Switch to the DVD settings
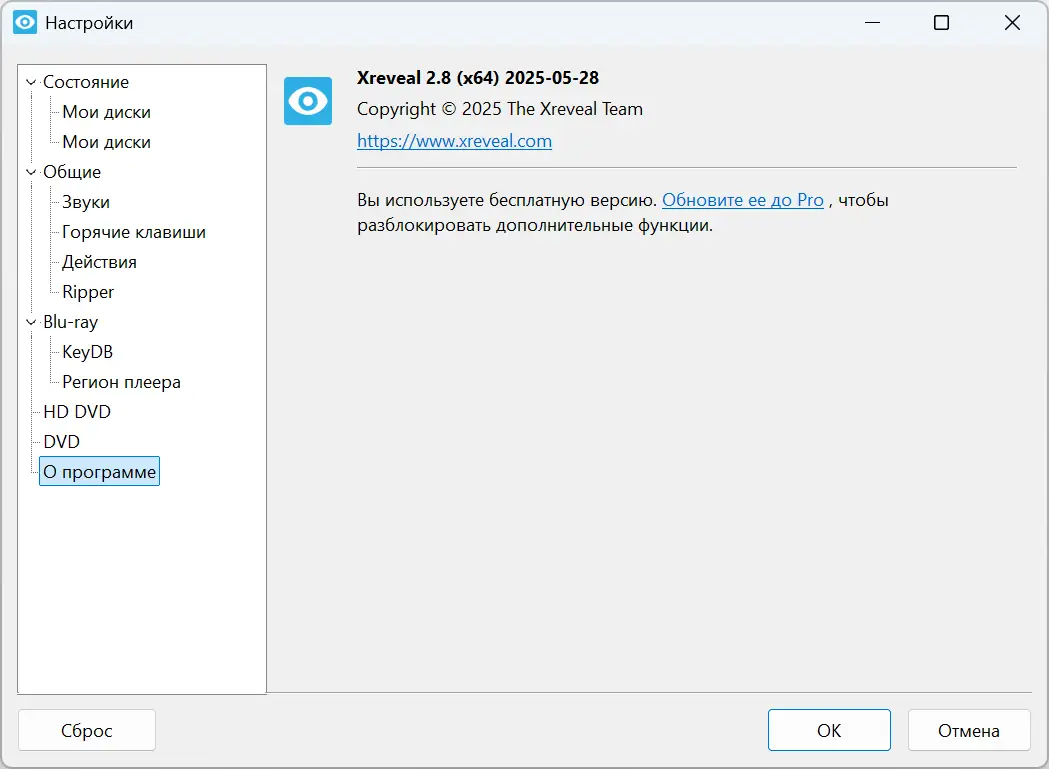This screenshot has height=769, width=1049. click(61, 442)
